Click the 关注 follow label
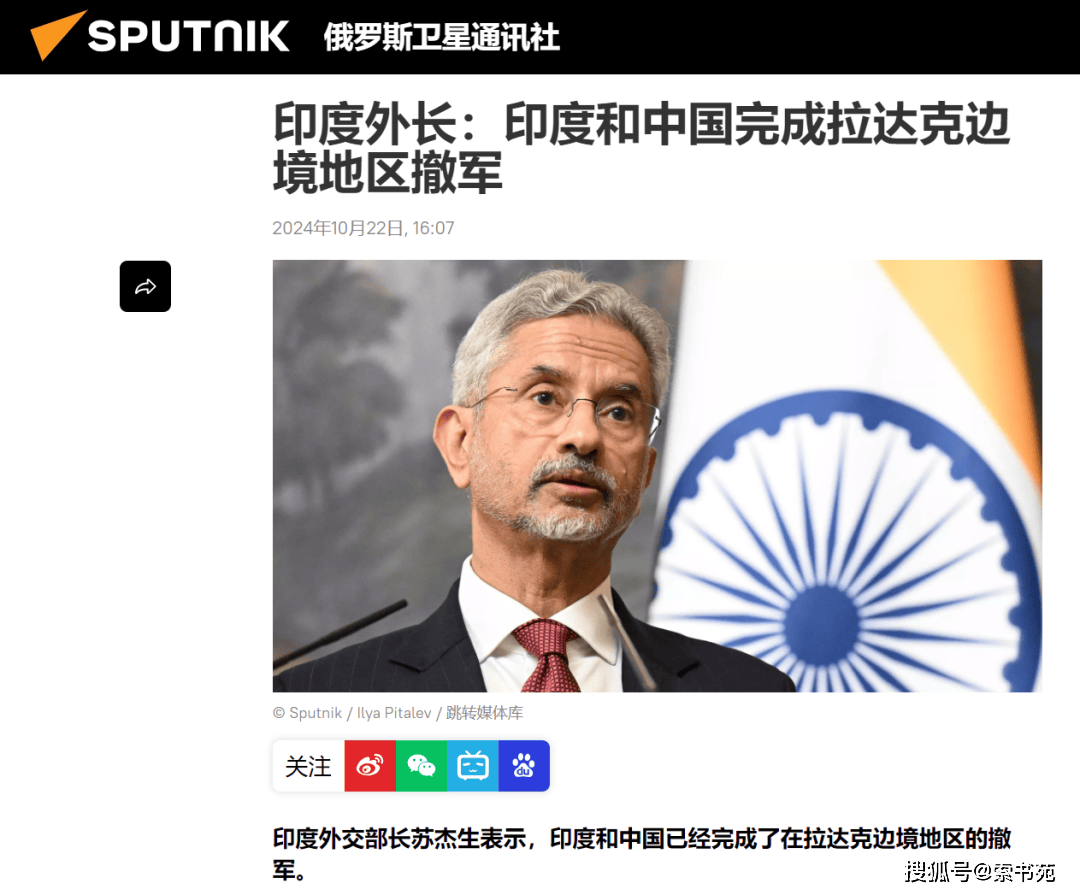 tap(309, 766)
